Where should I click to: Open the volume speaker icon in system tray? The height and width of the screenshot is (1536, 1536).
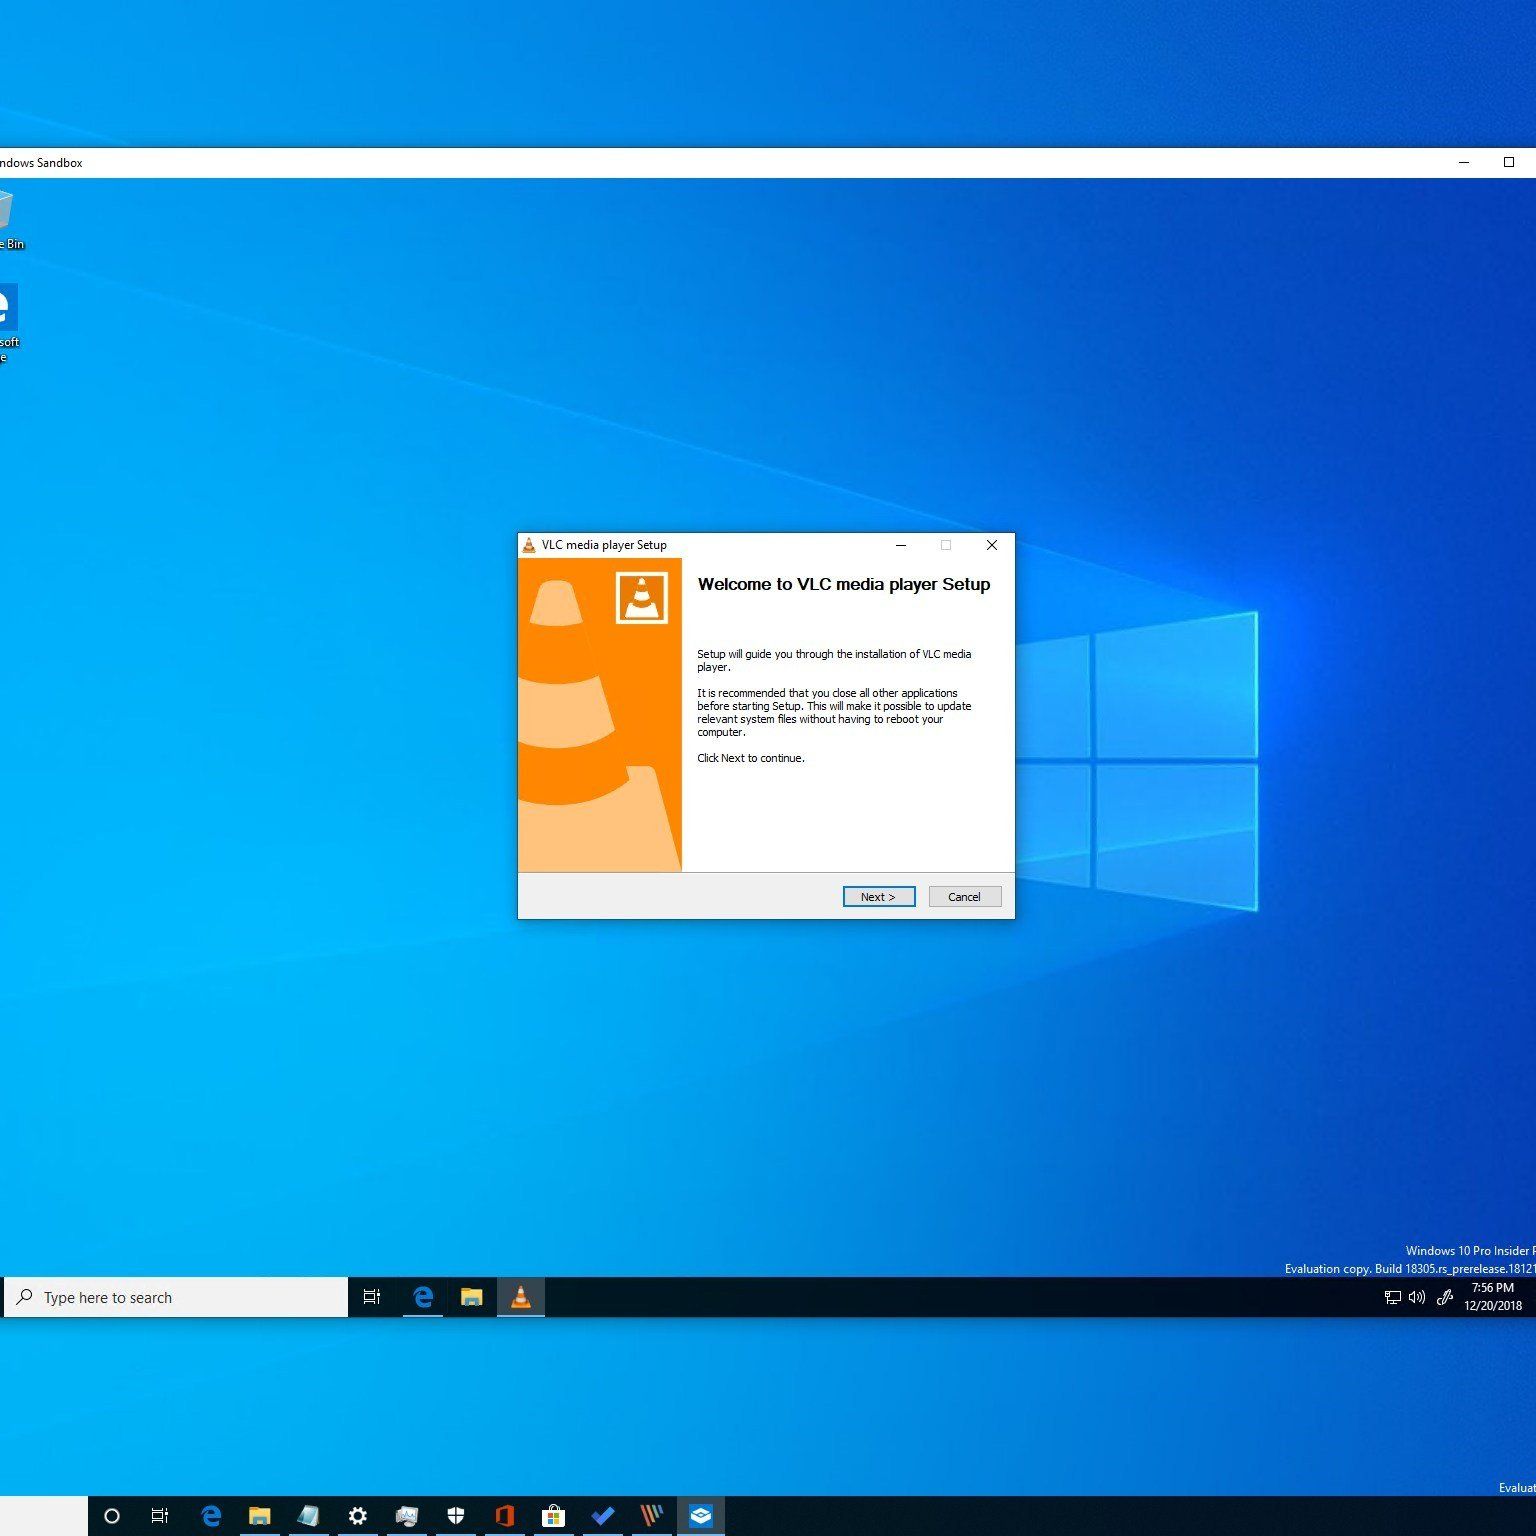click(1415, 1297)
